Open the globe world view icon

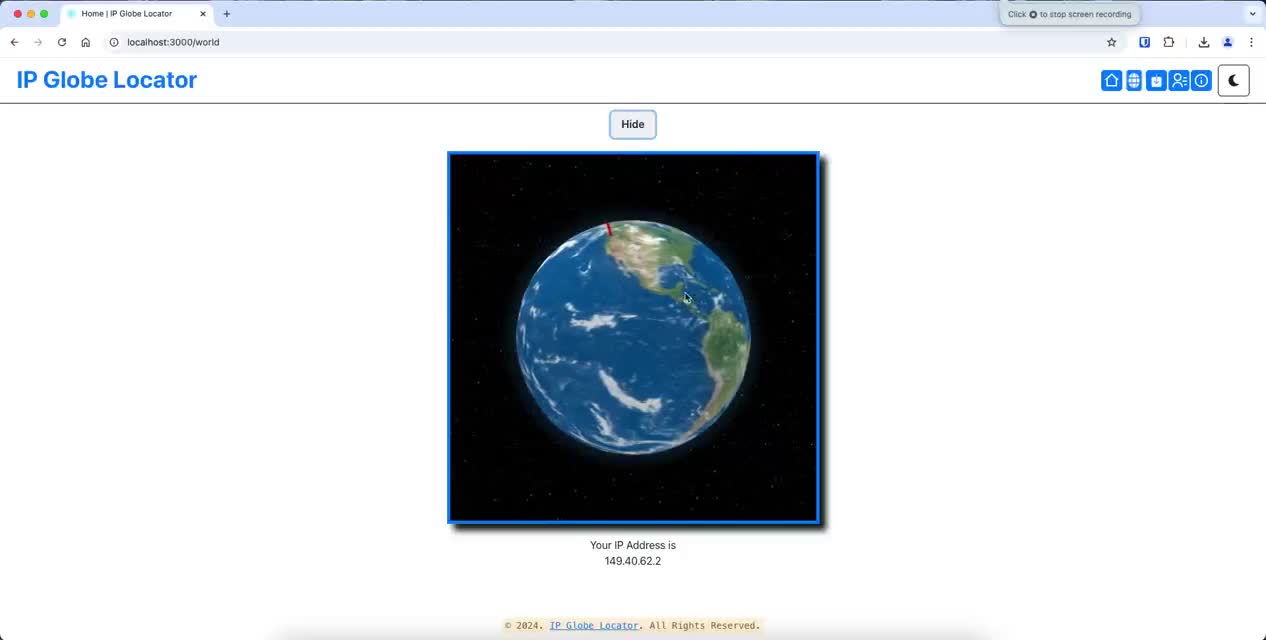click(1134, 81)
